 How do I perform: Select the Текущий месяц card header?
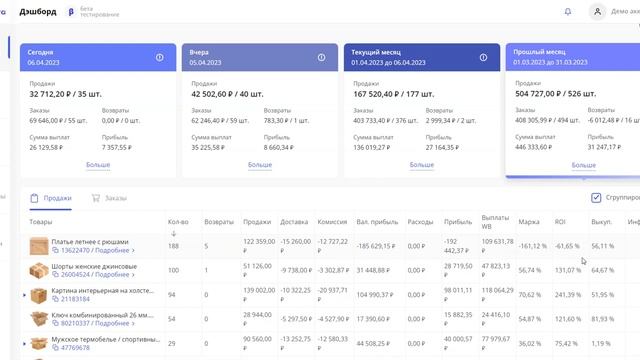point(422,57)
